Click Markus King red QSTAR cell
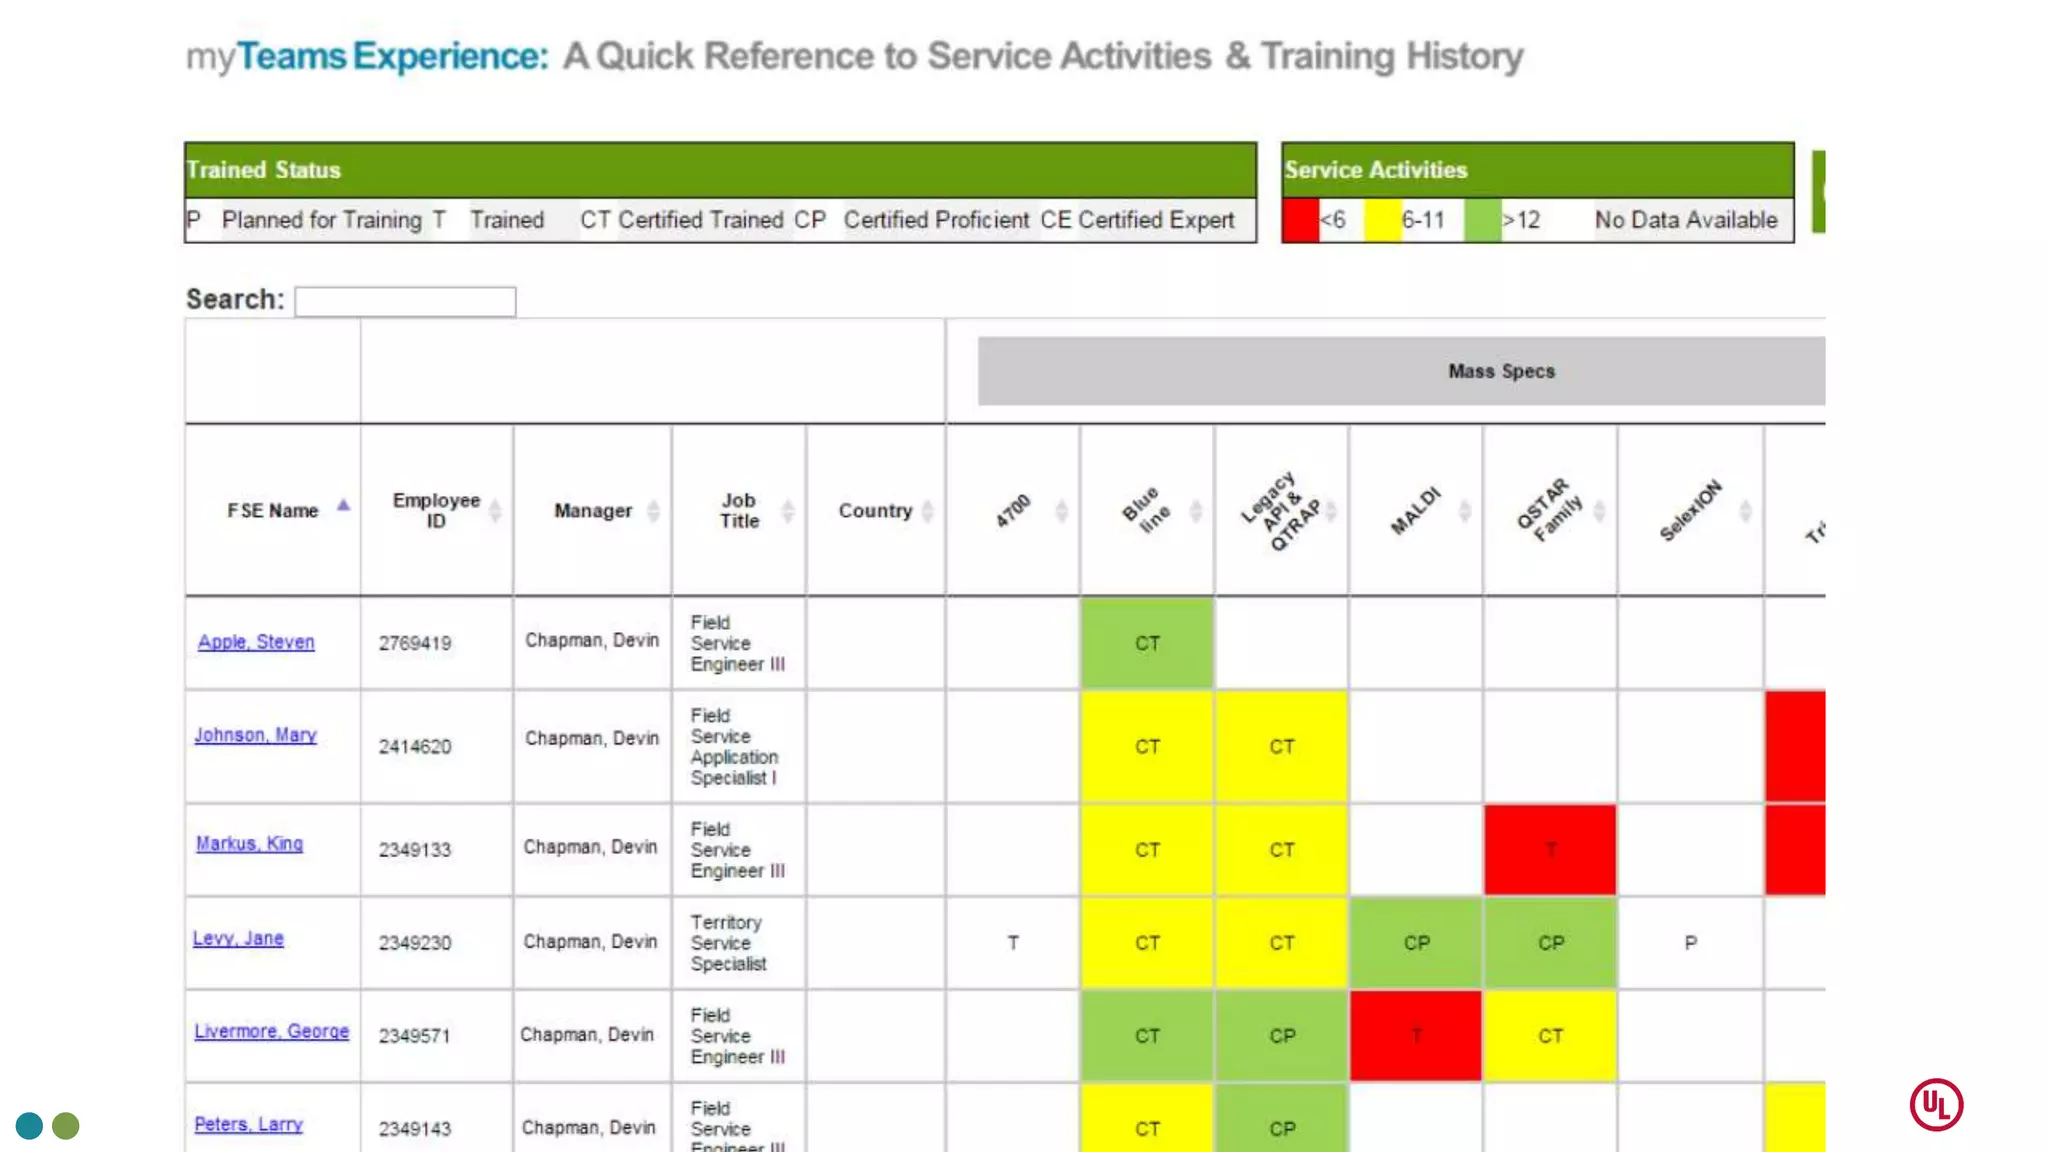2048x1152 pixels. coord(1550,849)
